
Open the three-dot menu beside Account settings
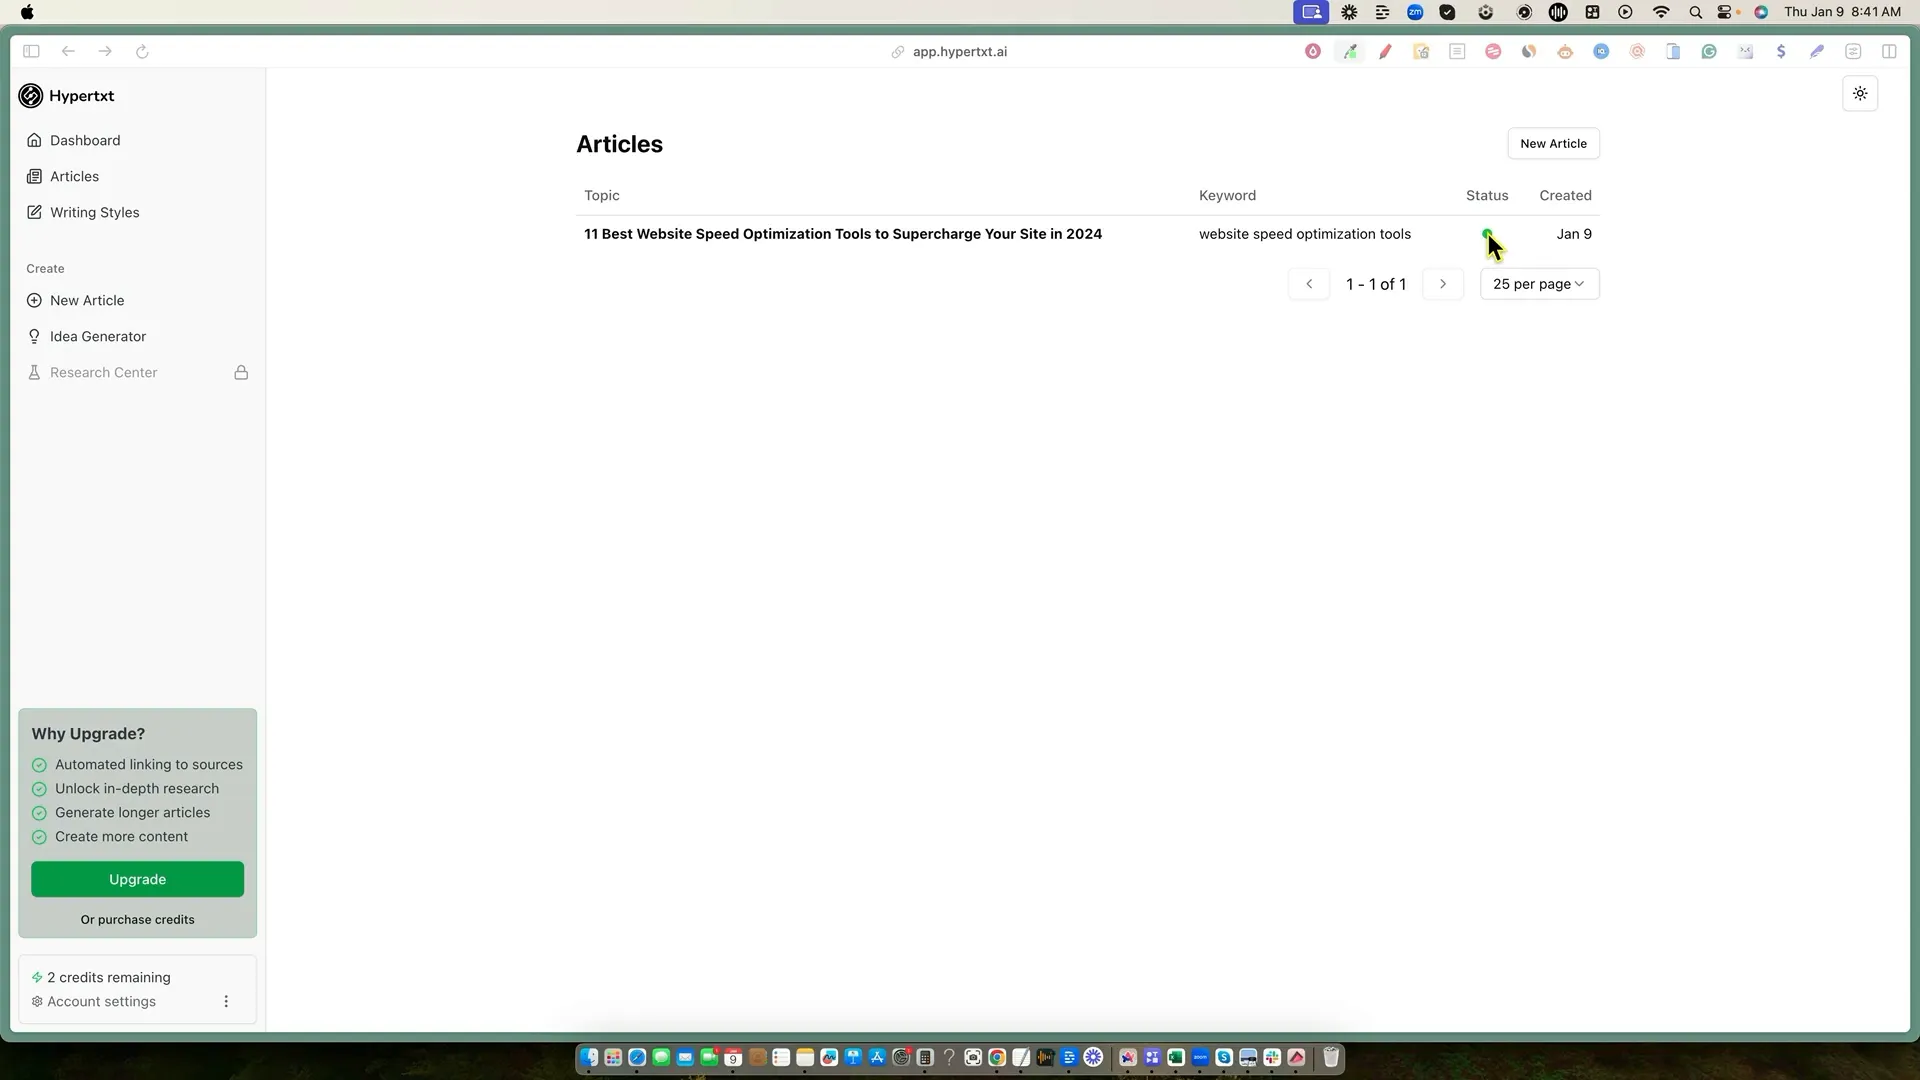coord(226,1001)
